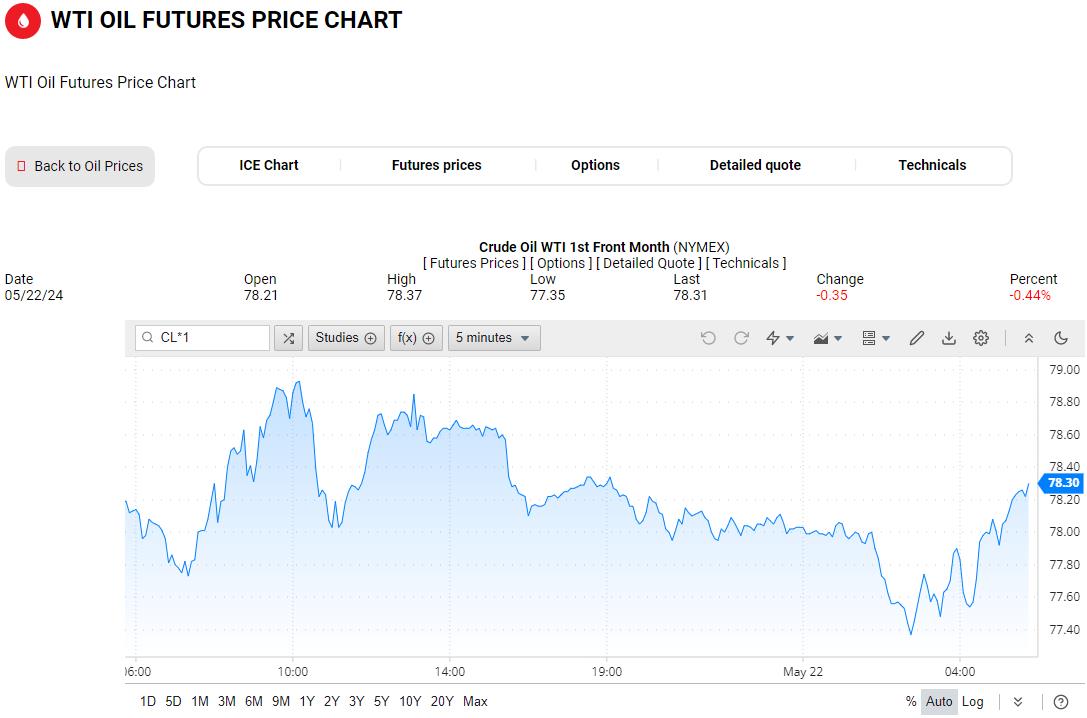Toggle Log scale mode
The height and width of the screenshot is (718, 1087).
pyautogui.click(x=973, y=701)
